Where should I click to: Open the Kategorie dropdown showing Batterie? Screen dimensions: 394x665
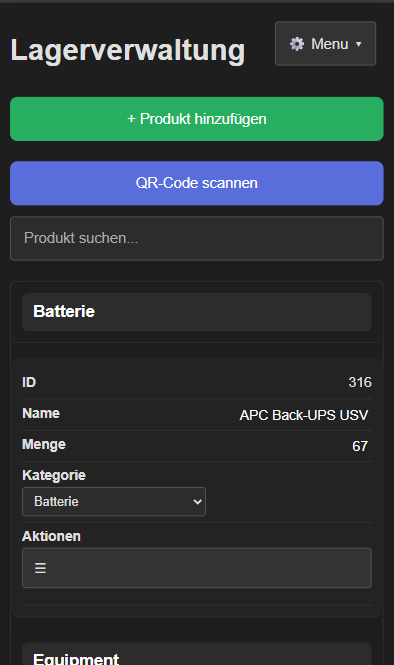114,501
